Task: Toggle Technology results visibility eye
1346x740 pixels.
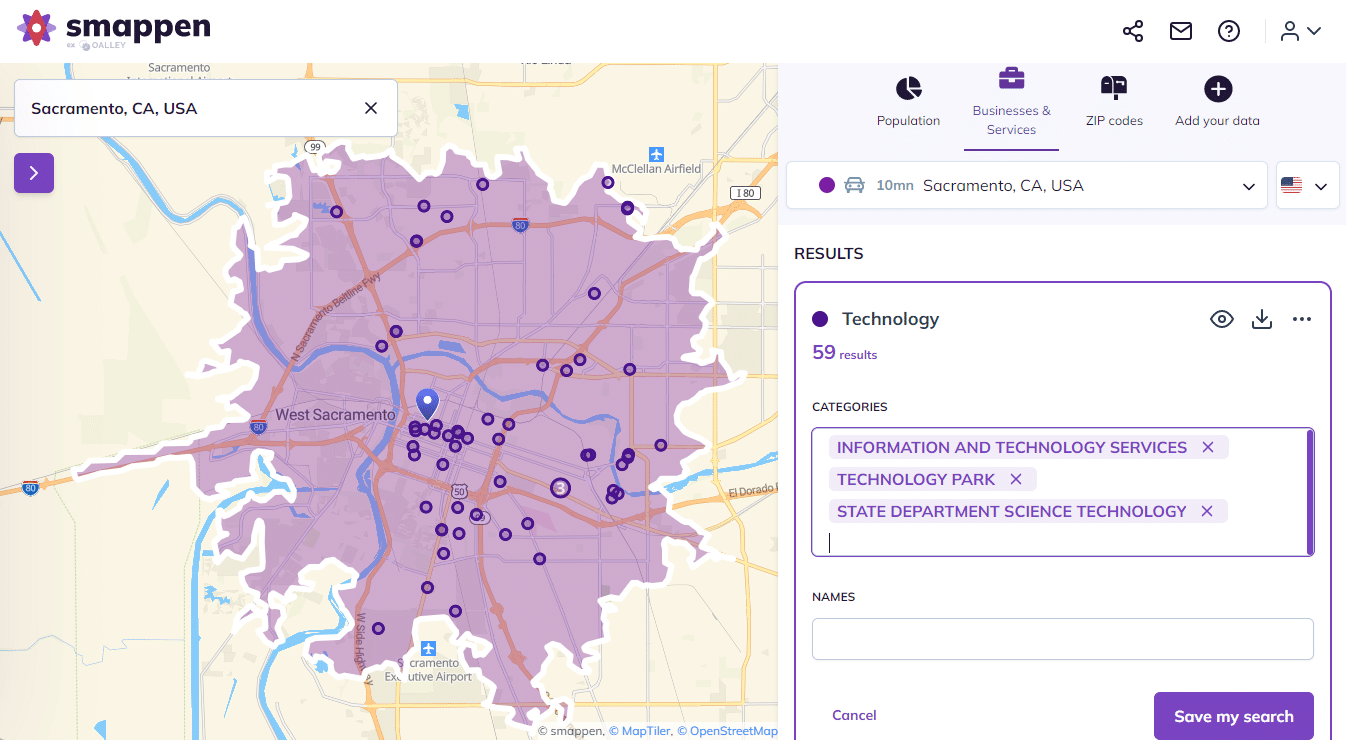Action: pyautogui.click(x=1222, y=319)
